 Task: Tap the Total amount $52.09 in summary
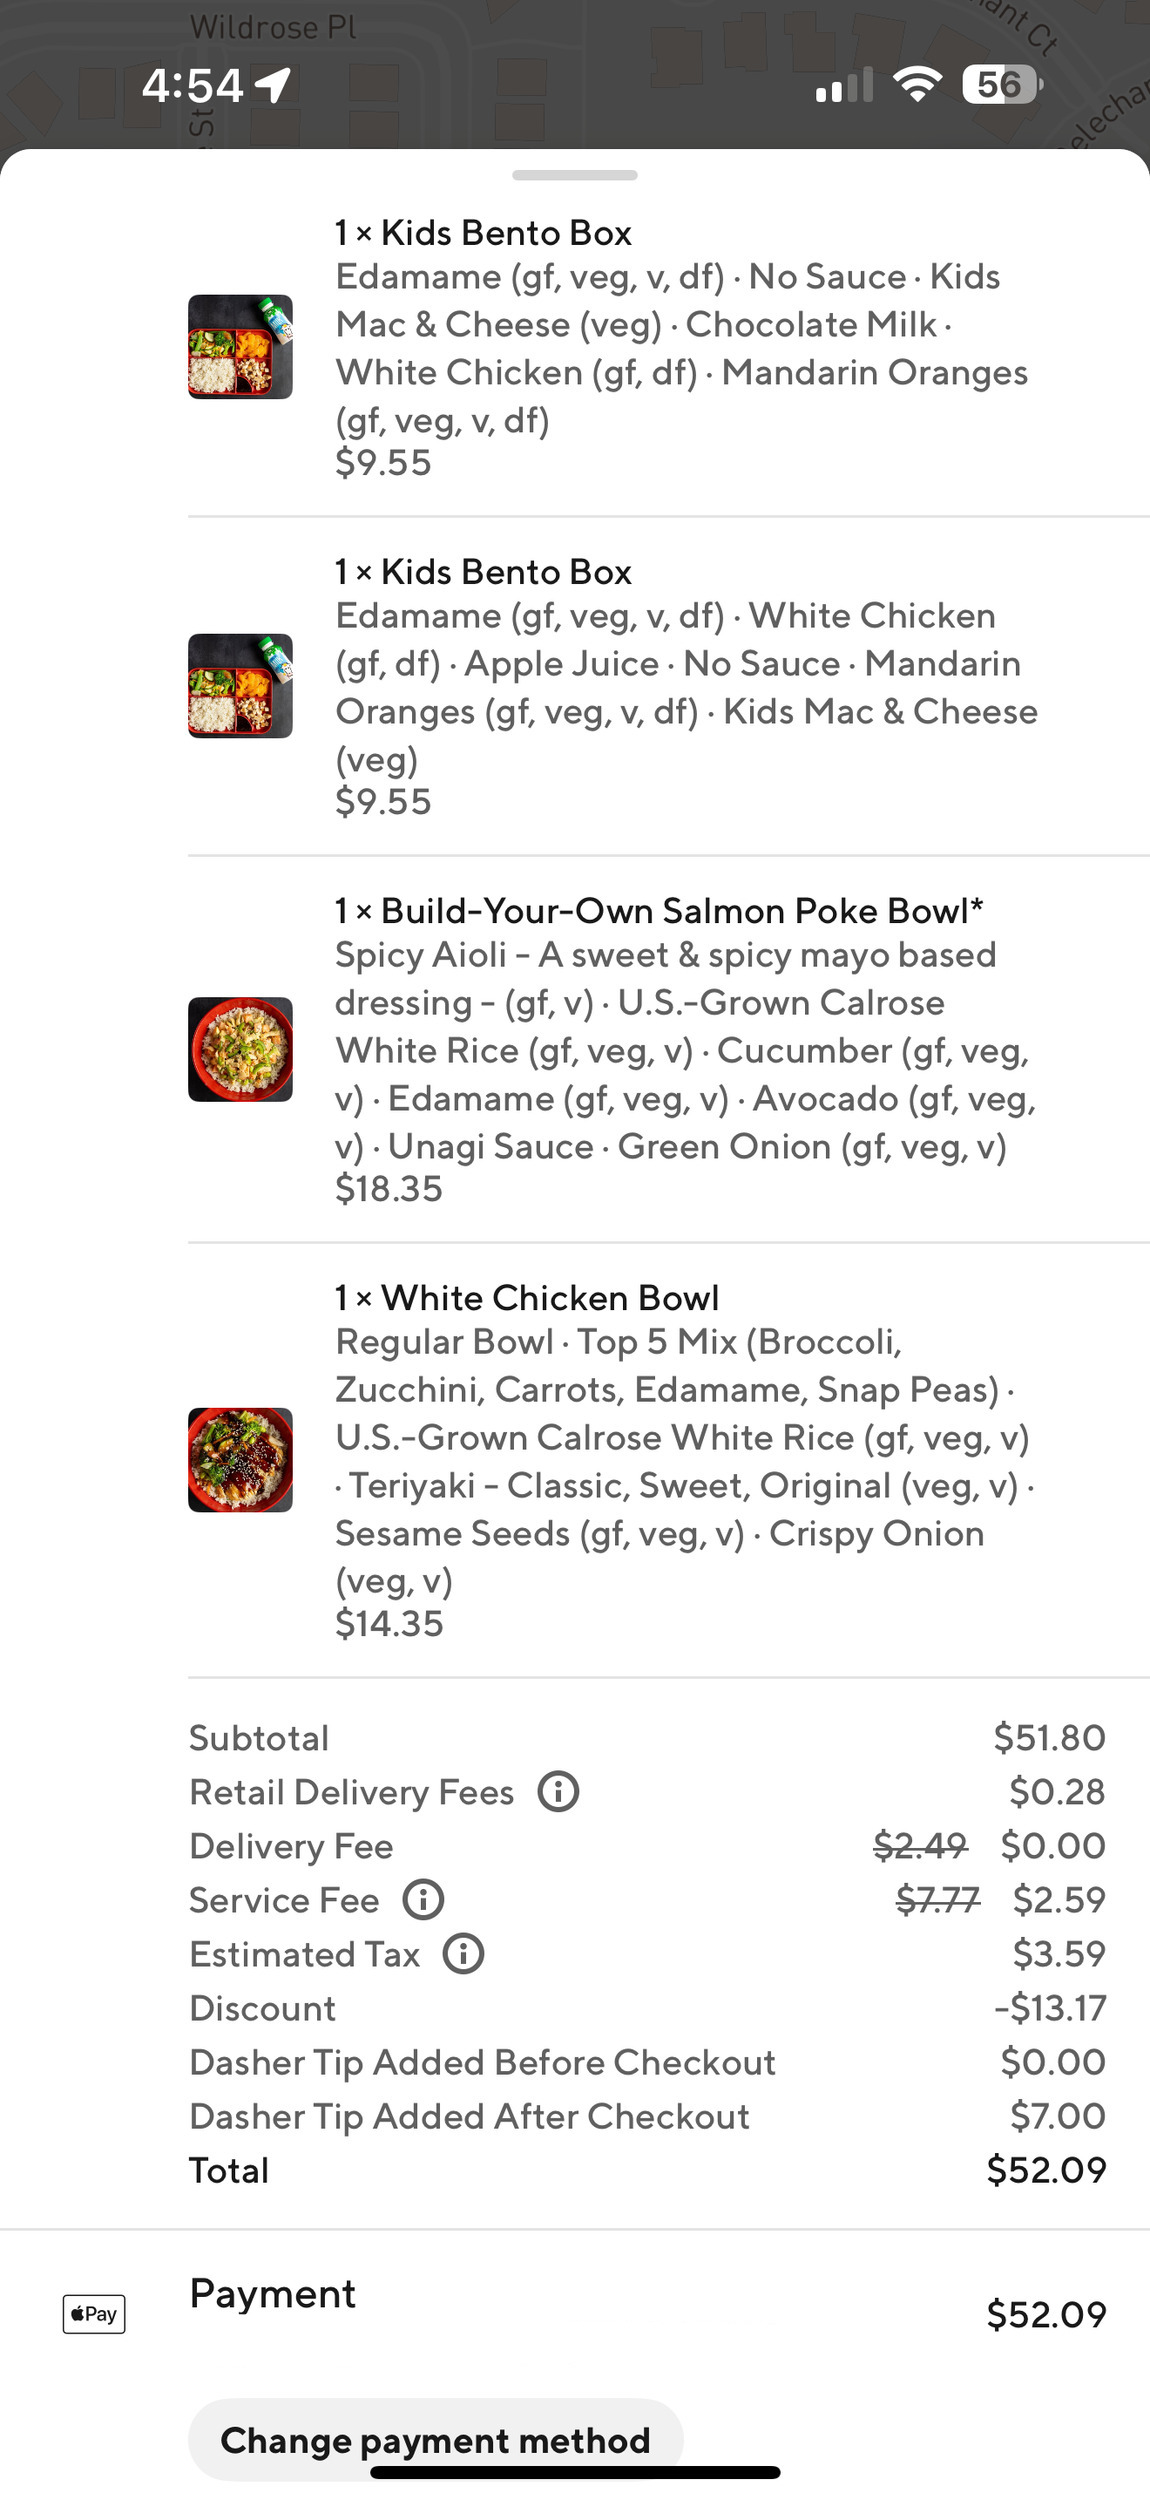point(1046,2170)
